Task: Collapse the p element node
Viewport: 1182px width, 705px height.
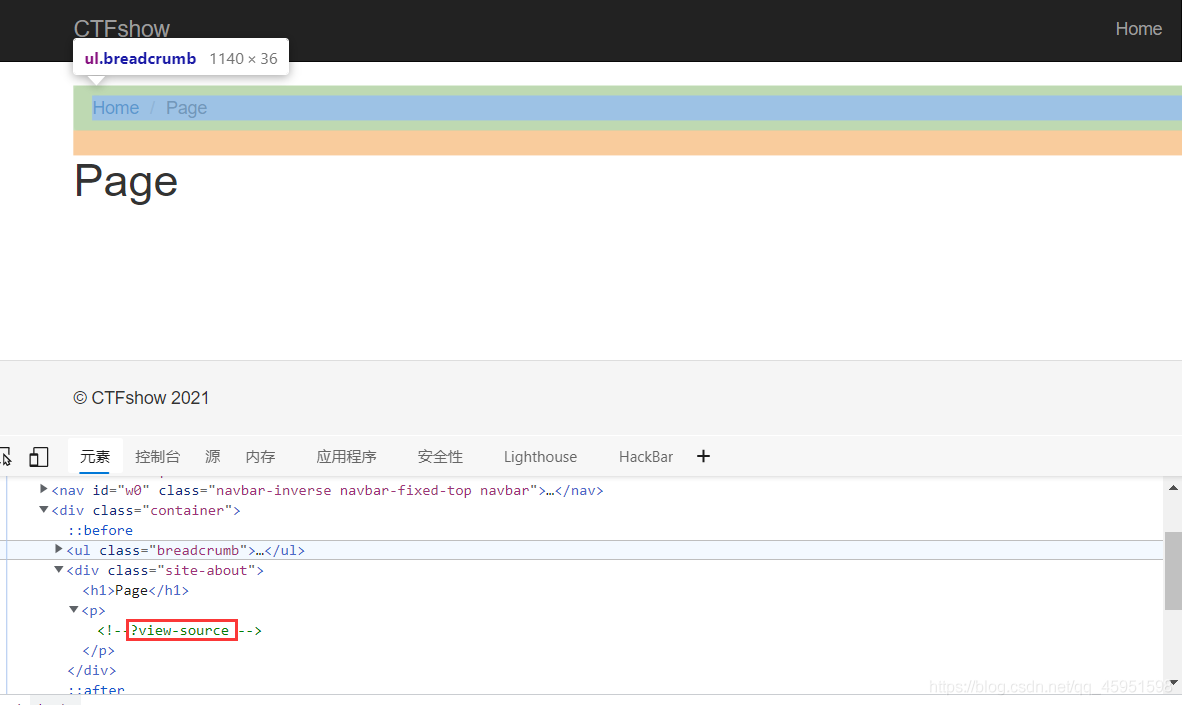Action: click(74, 609)
